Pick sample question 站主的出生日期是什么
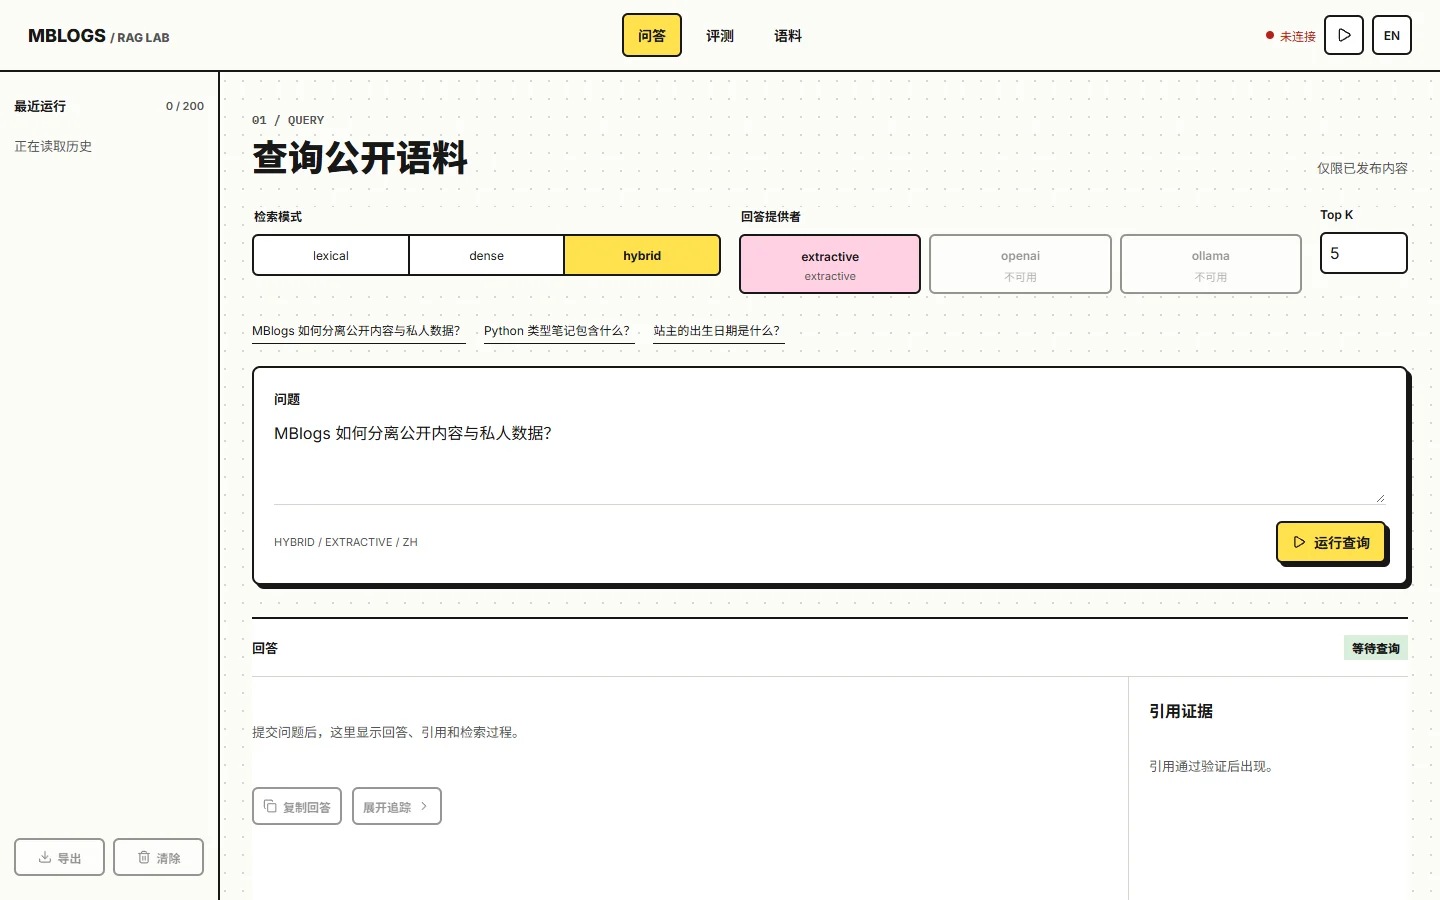This screenshot has height=900, width=1440. [717, 331]
